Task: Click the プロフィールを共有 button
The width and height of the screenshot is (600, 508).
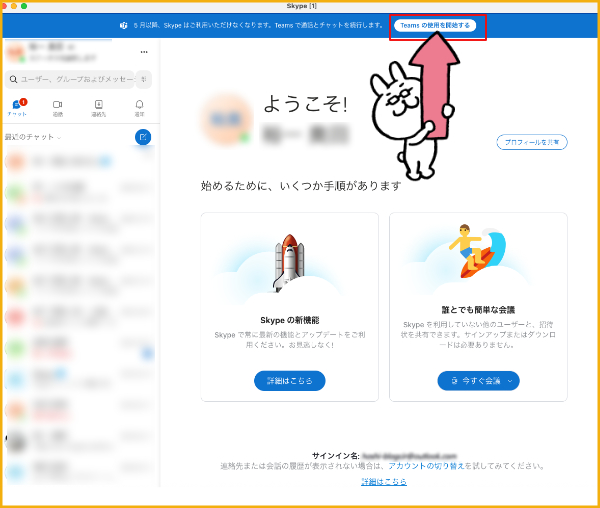Action: [532, 142]
